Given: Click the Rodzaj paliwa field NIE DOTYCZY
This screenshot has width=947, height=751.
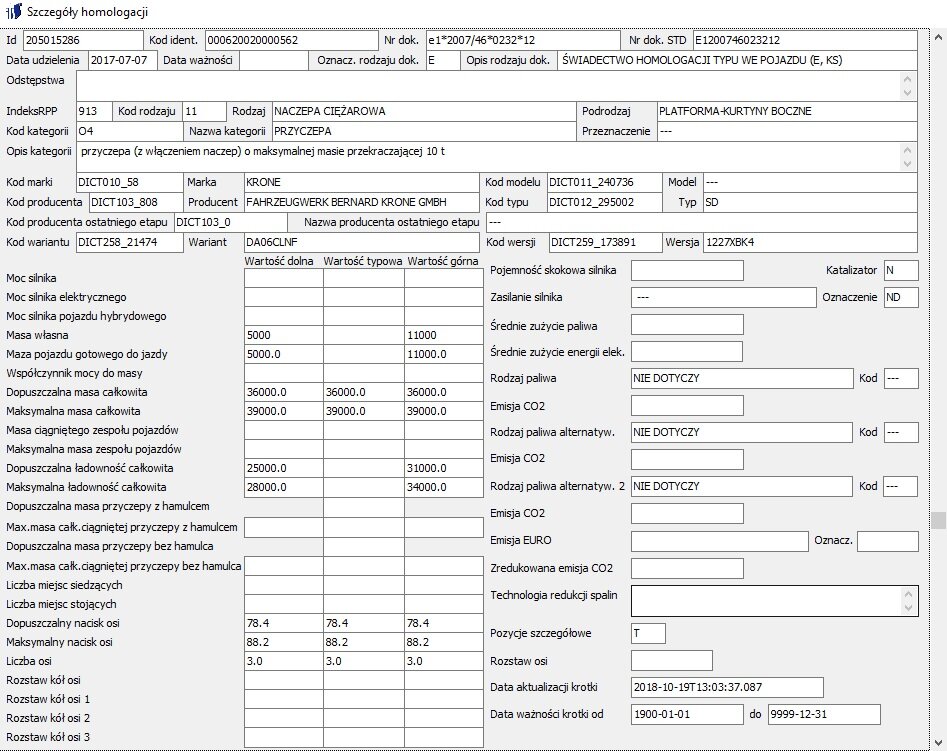Looking at the screenshot, I should (742, 378).
